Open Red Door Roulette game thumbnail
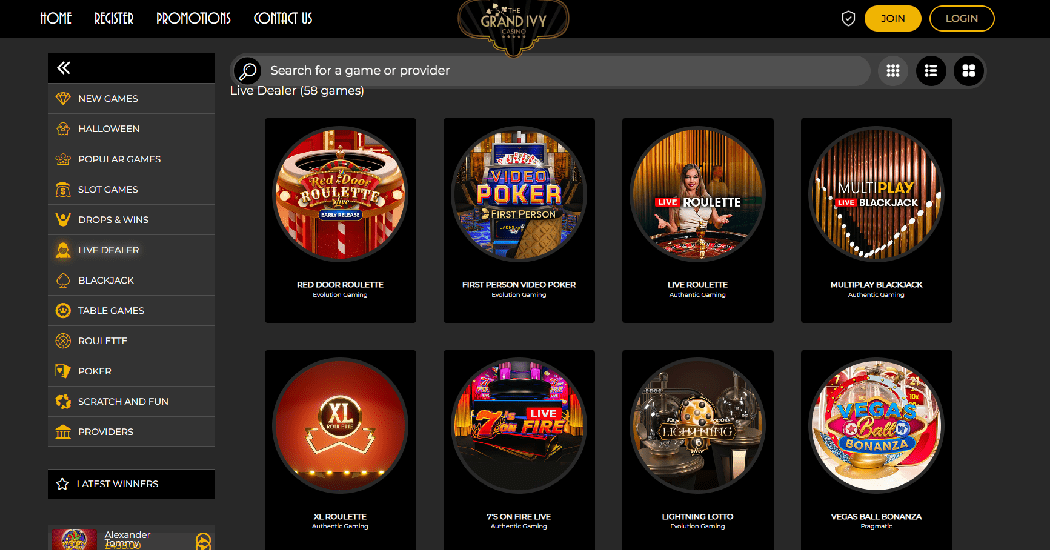1050x550 pixels. pyautogui.click(x=340, y=194)
